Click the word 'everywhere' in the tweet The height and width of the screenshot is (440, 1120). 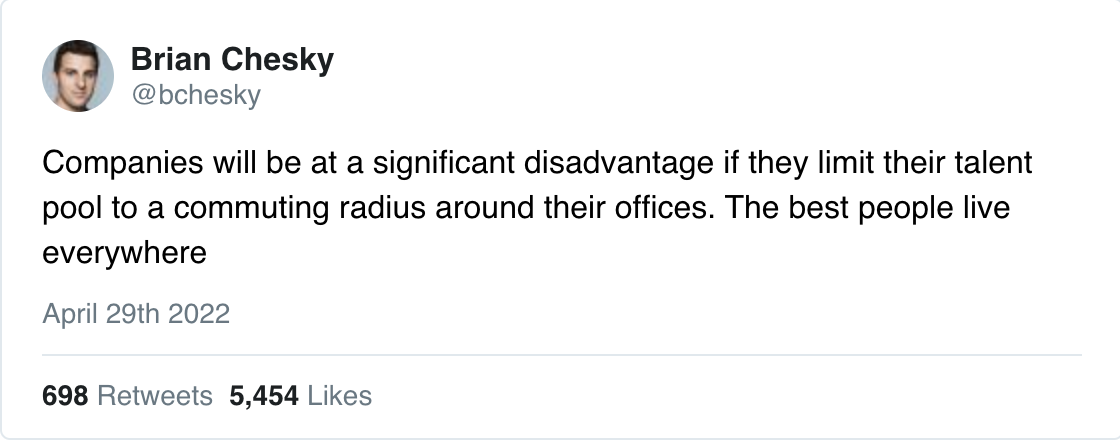coord(124,253)
